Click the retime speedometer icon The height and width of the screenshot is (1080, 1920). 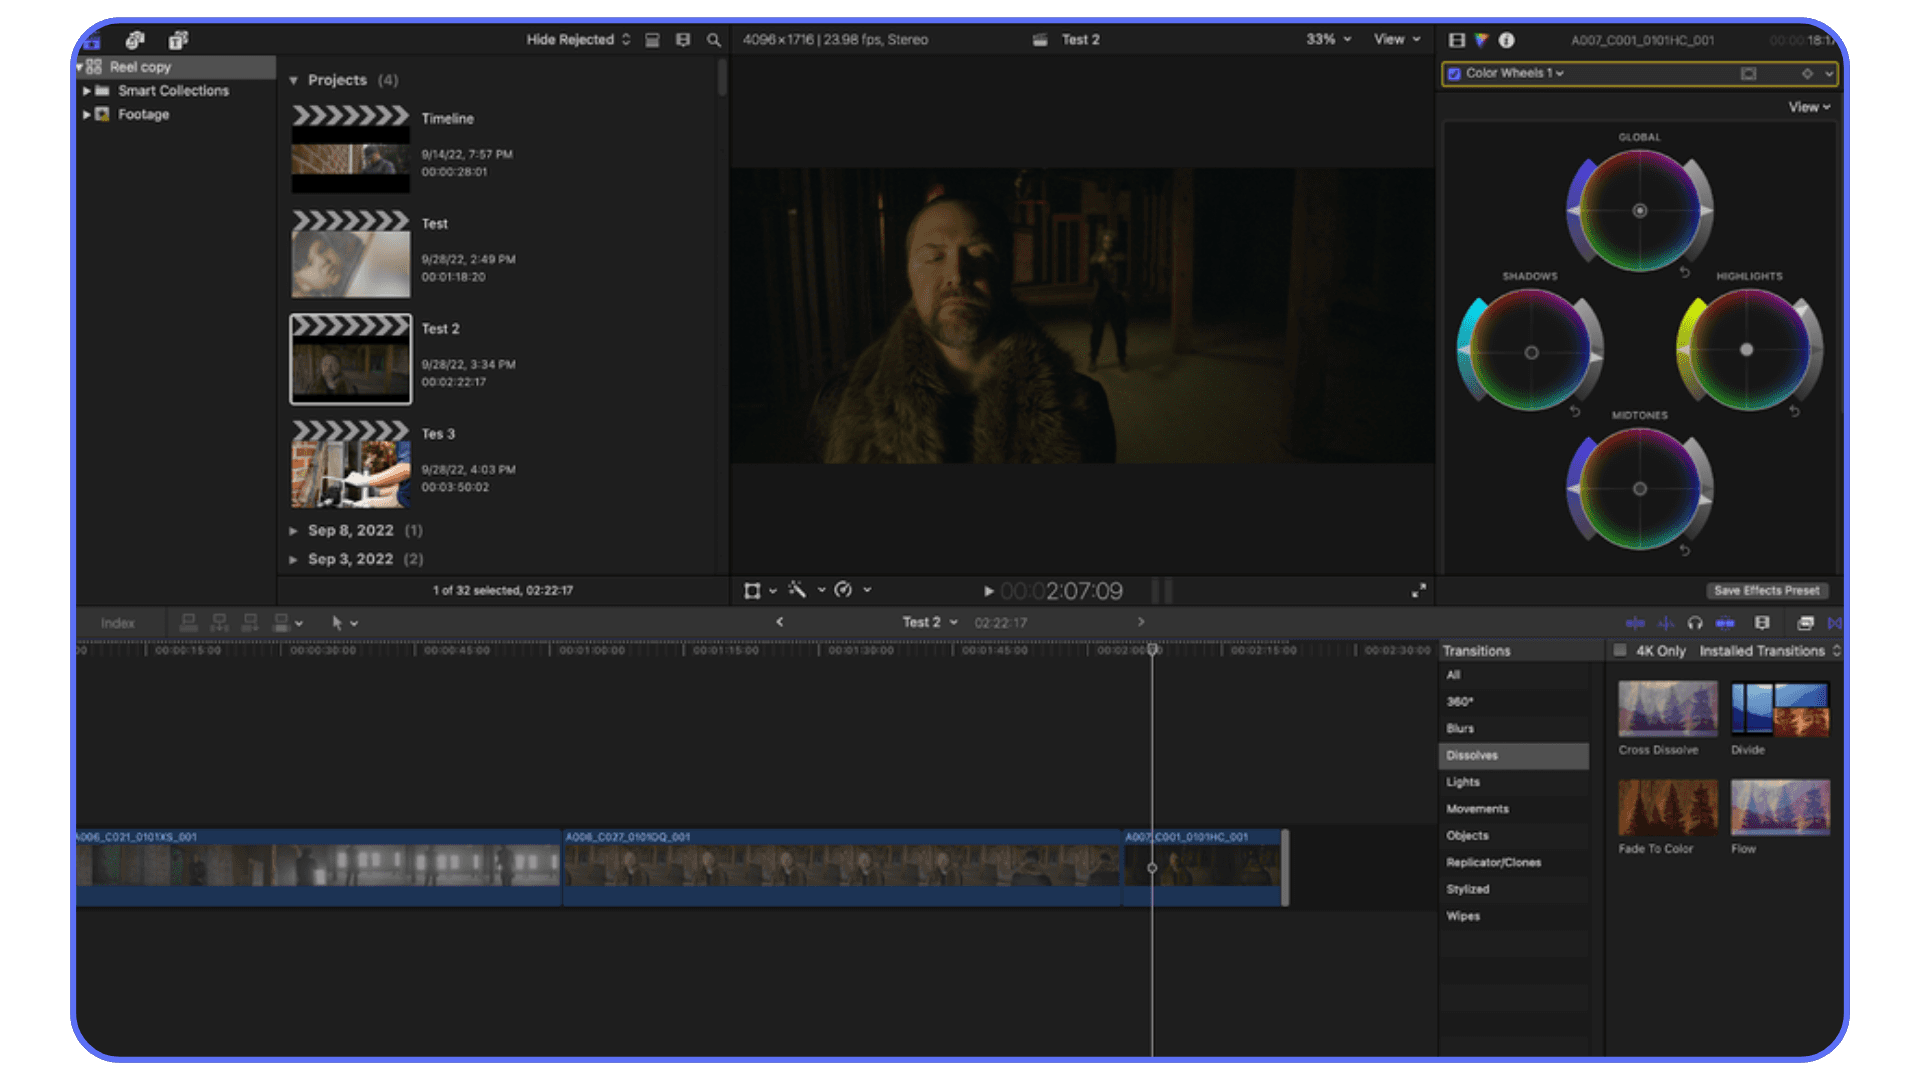tap(843, 590)
